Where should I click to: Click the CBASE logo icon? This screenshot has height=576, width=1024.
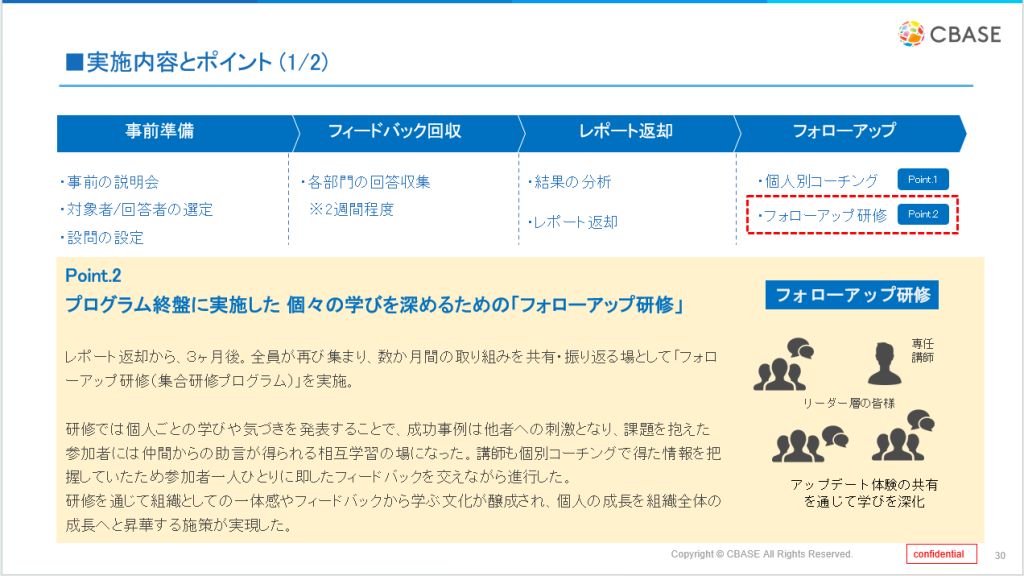point(912,33)
